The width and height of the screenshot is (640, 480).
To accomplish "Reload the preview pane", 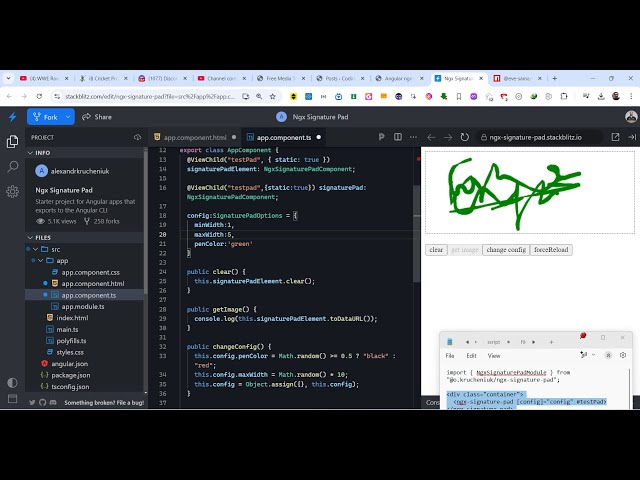I will pos(464,137).
